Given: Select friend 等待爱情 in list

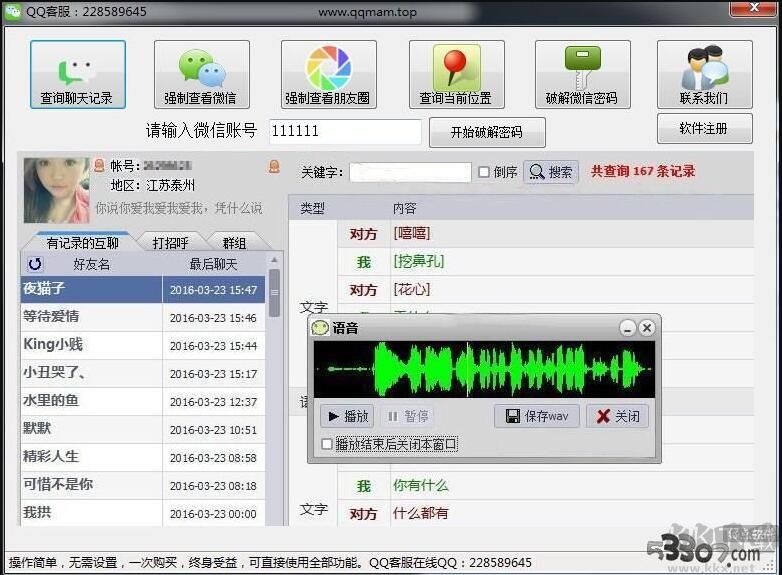Looking at the screenshot, I should (143, 317).
